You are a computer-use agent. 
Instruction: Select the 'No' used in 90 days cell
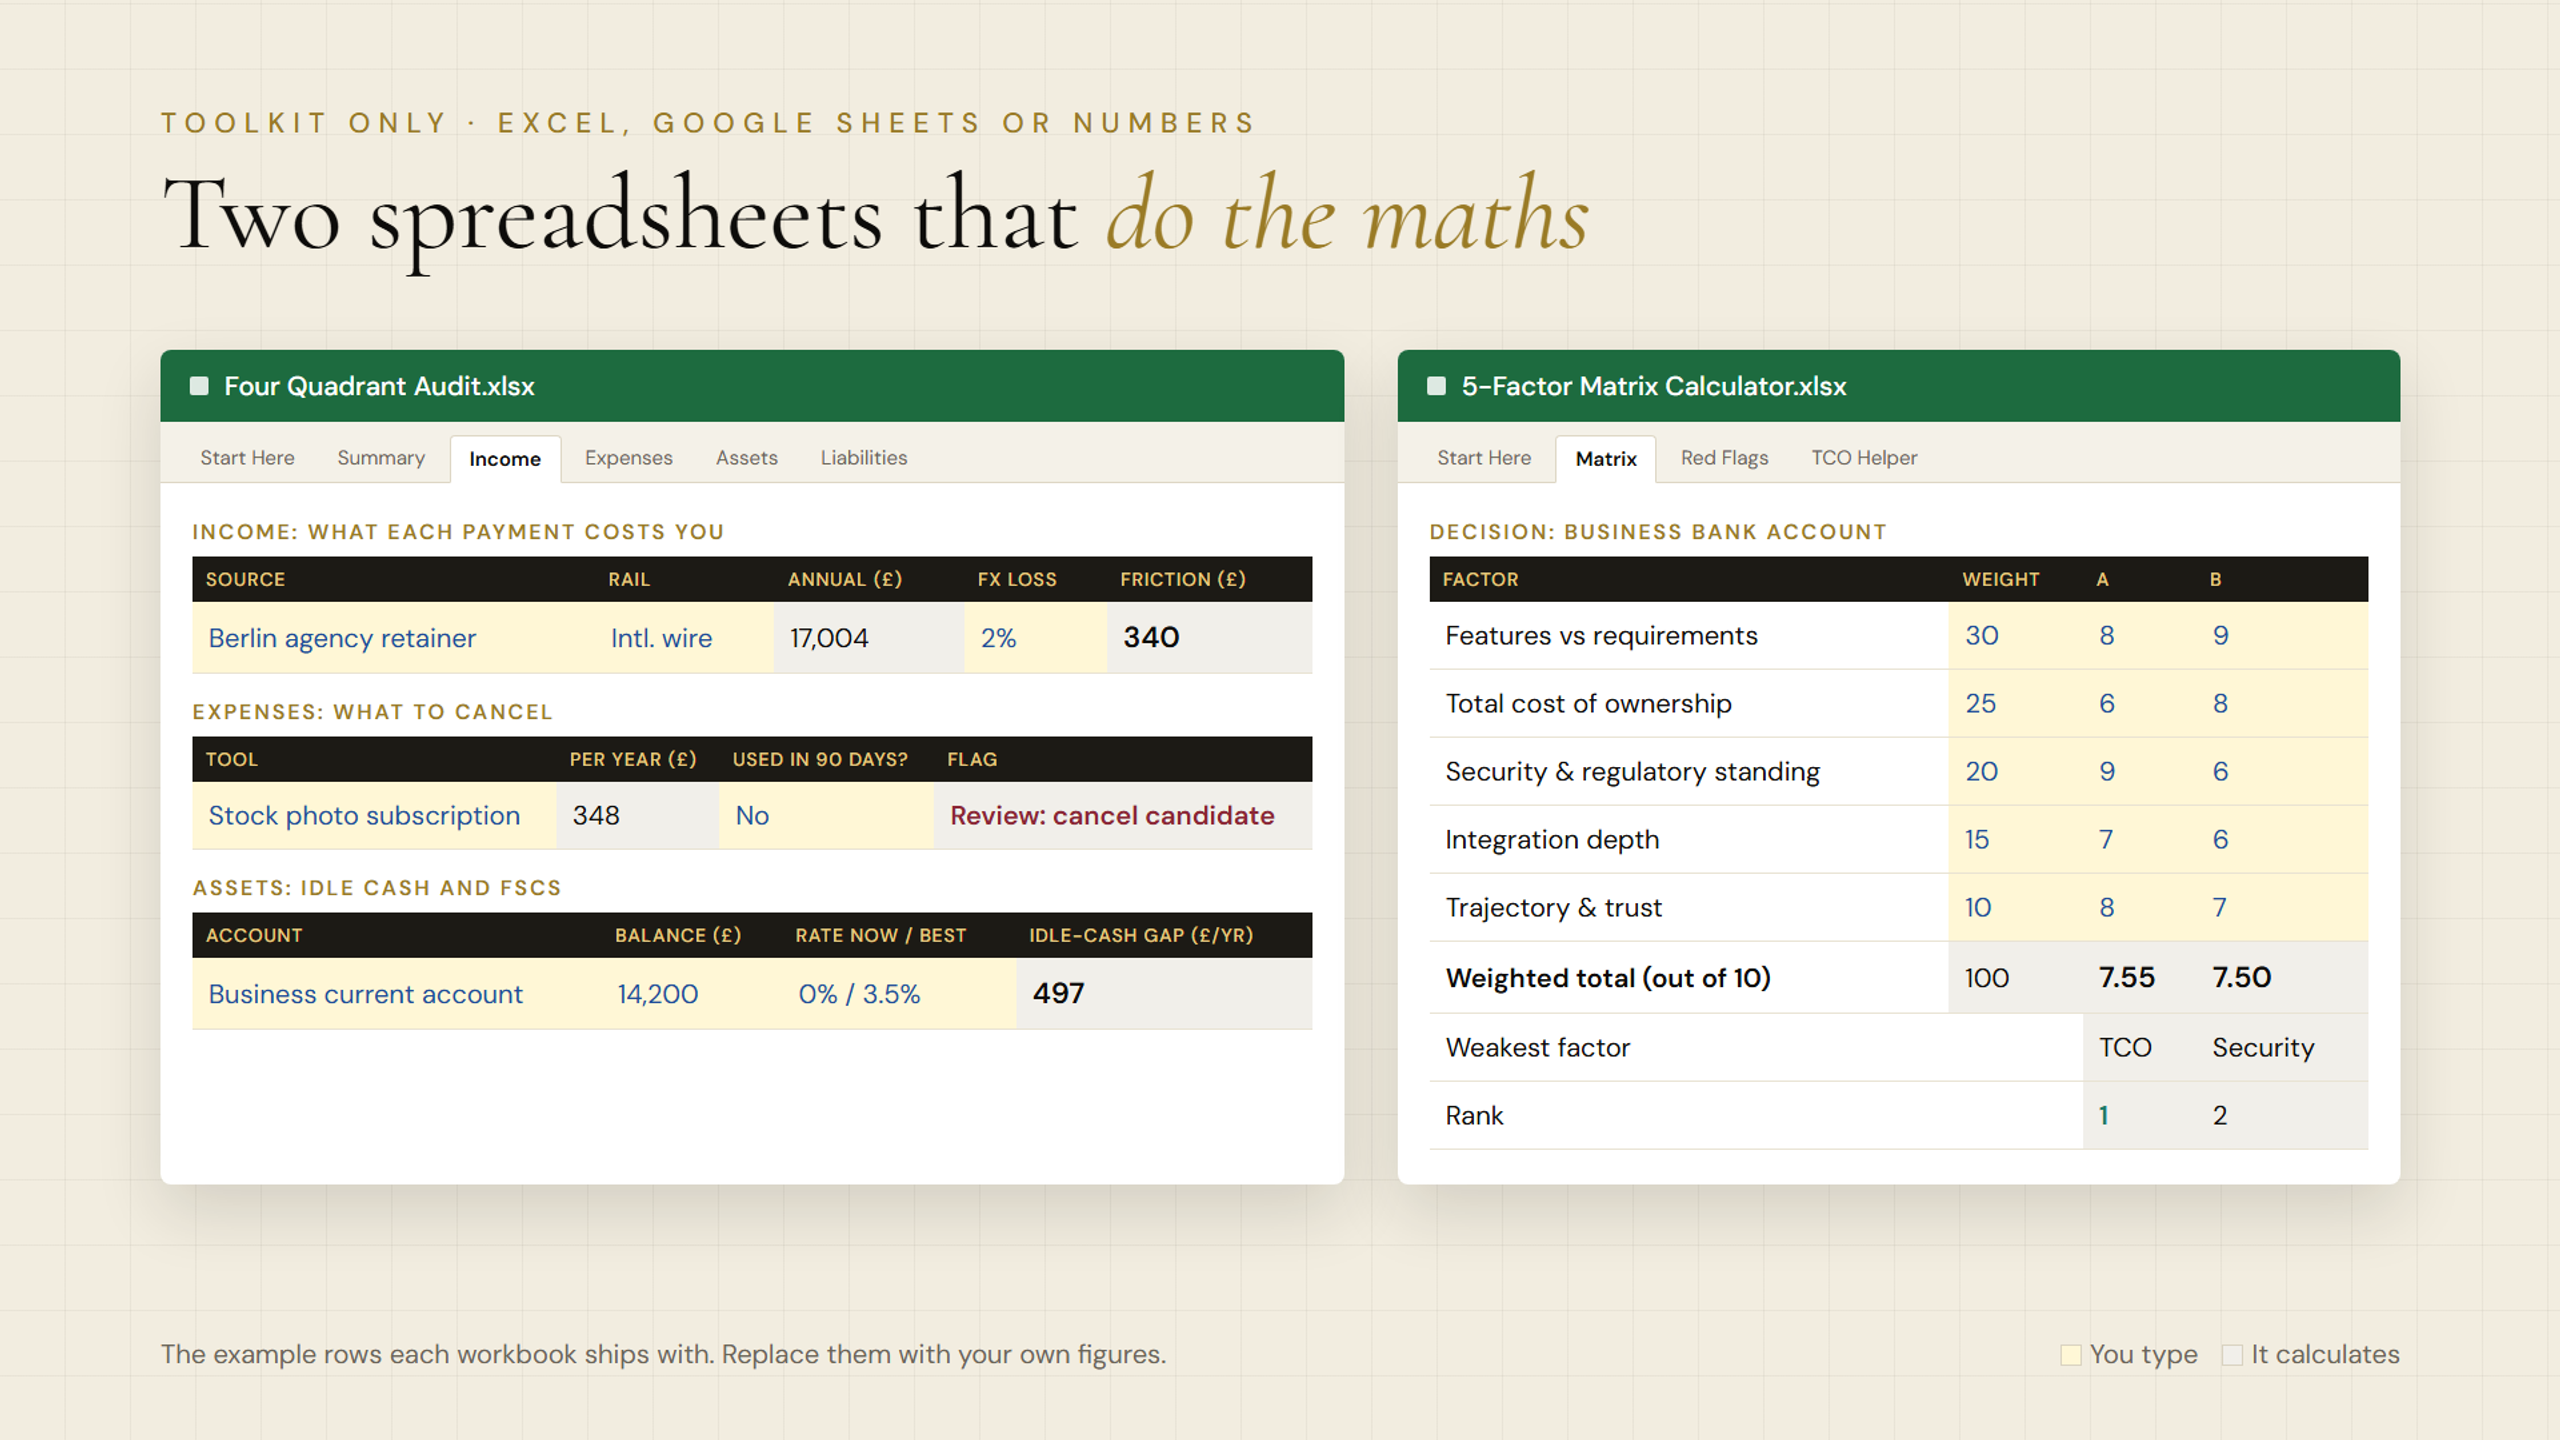coord(826,816)
